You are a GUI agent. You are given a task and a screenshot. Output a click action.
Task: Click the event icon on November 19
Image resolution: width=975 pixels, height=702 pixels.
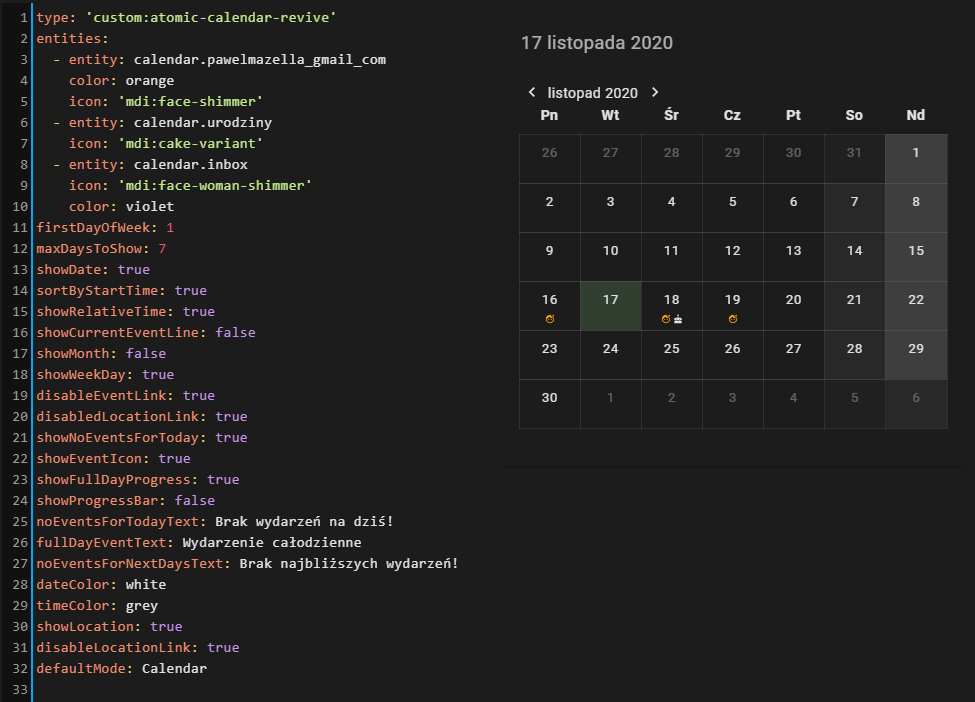[733, 318]
